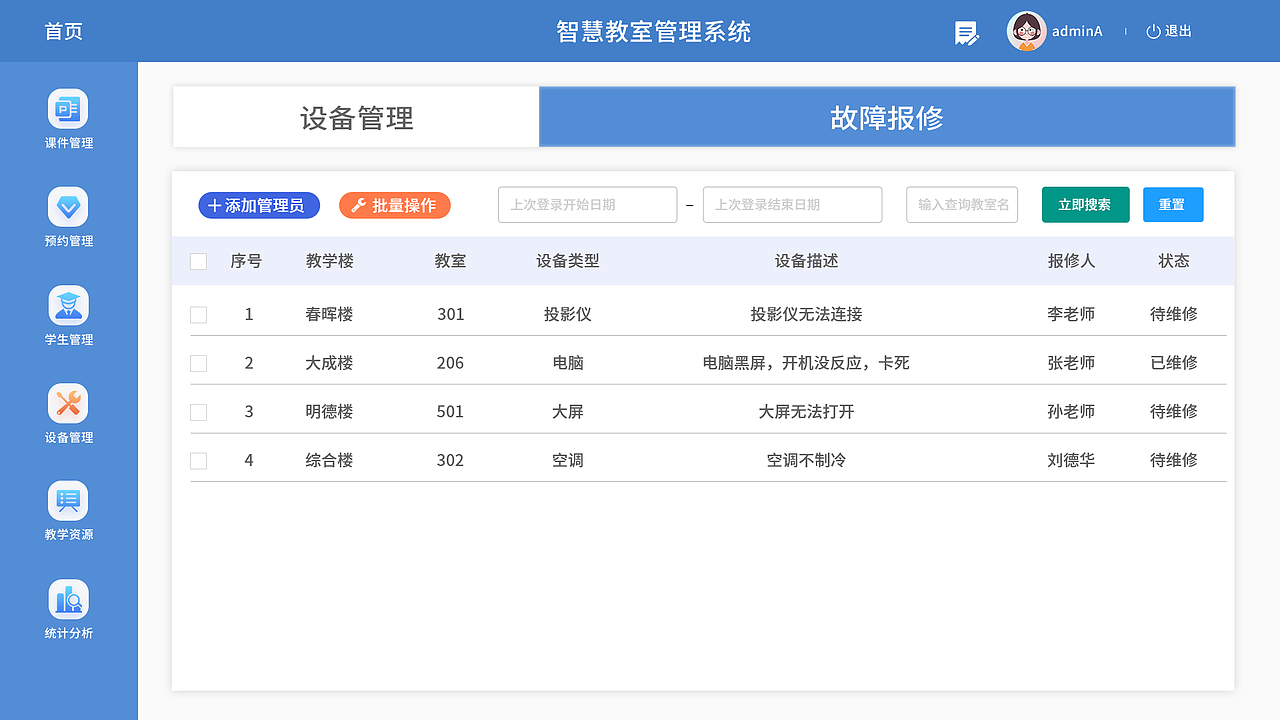Viewport: 1280px width, 720px height.
Task: Focus the 输入查询教室名 search field
Action: (x=962, y=204)
